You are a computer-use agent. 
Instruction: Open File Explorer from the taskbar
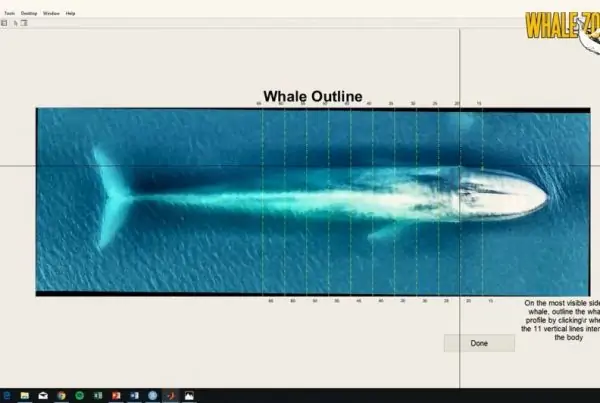click(24, 395)
